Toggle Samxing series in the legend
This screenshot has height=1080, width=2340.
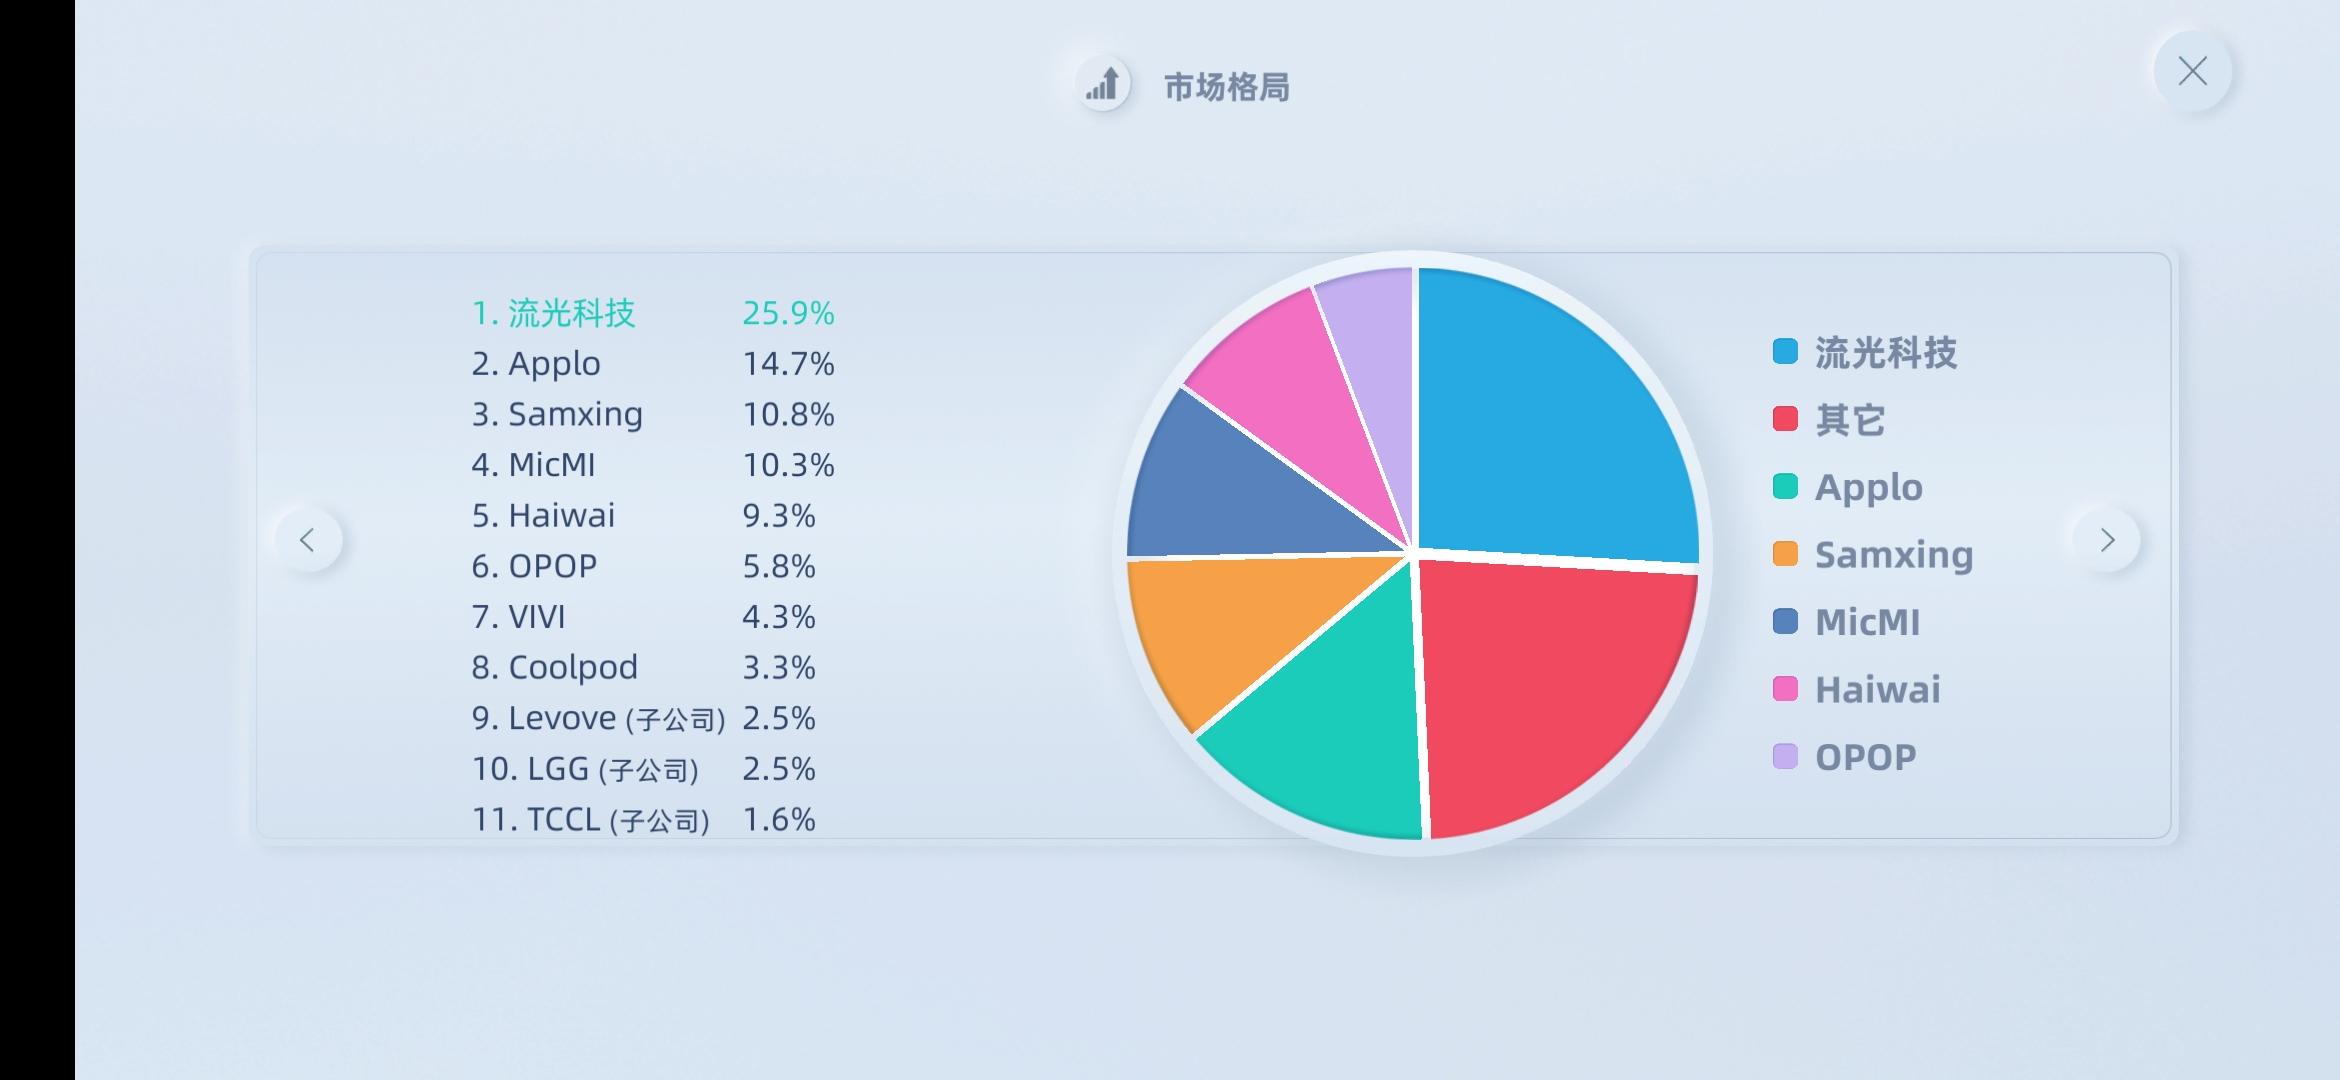pyautogui.click(x=1873, y=554)
